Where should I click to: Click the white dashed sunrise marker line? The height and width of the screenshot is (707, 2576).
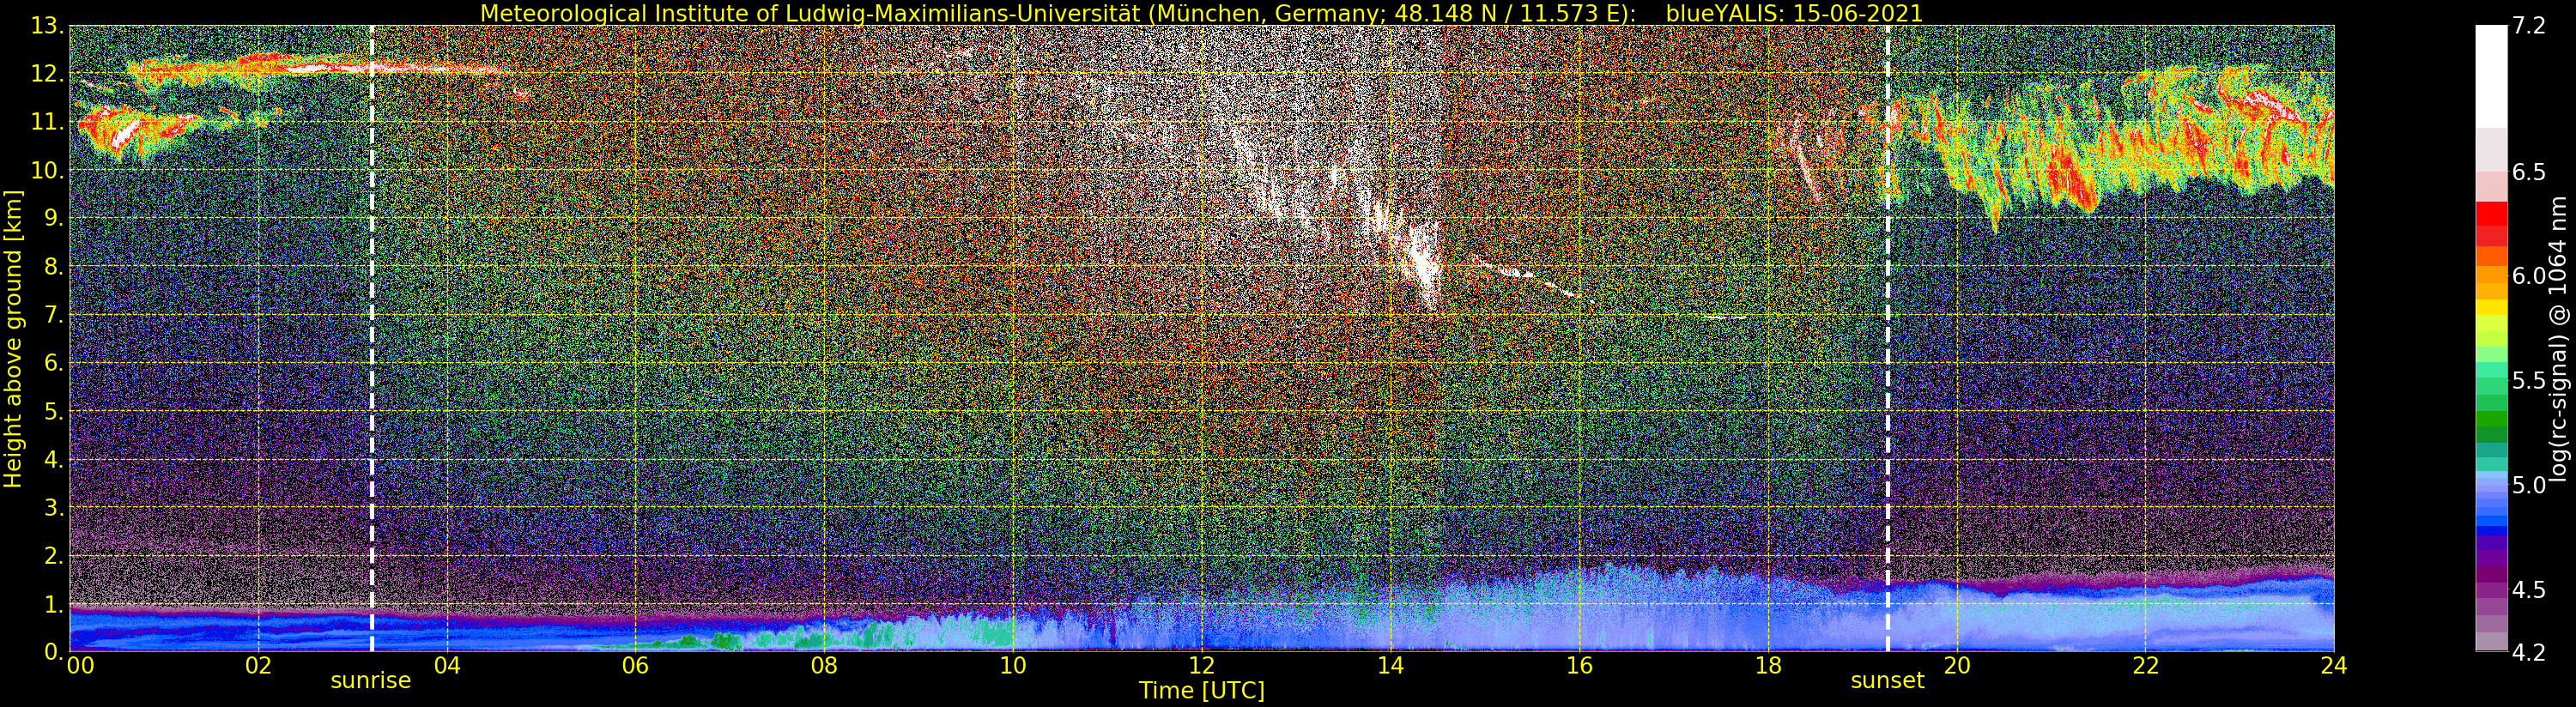tap(371, 339)
